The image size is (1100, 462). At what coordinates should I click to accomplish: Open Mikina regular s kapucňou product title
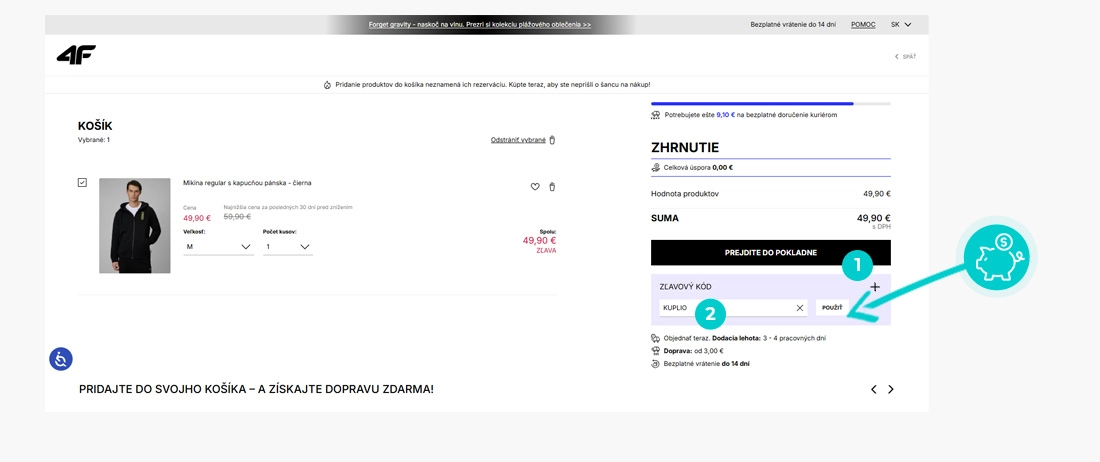pyautogui.click(x=247, y=183)
